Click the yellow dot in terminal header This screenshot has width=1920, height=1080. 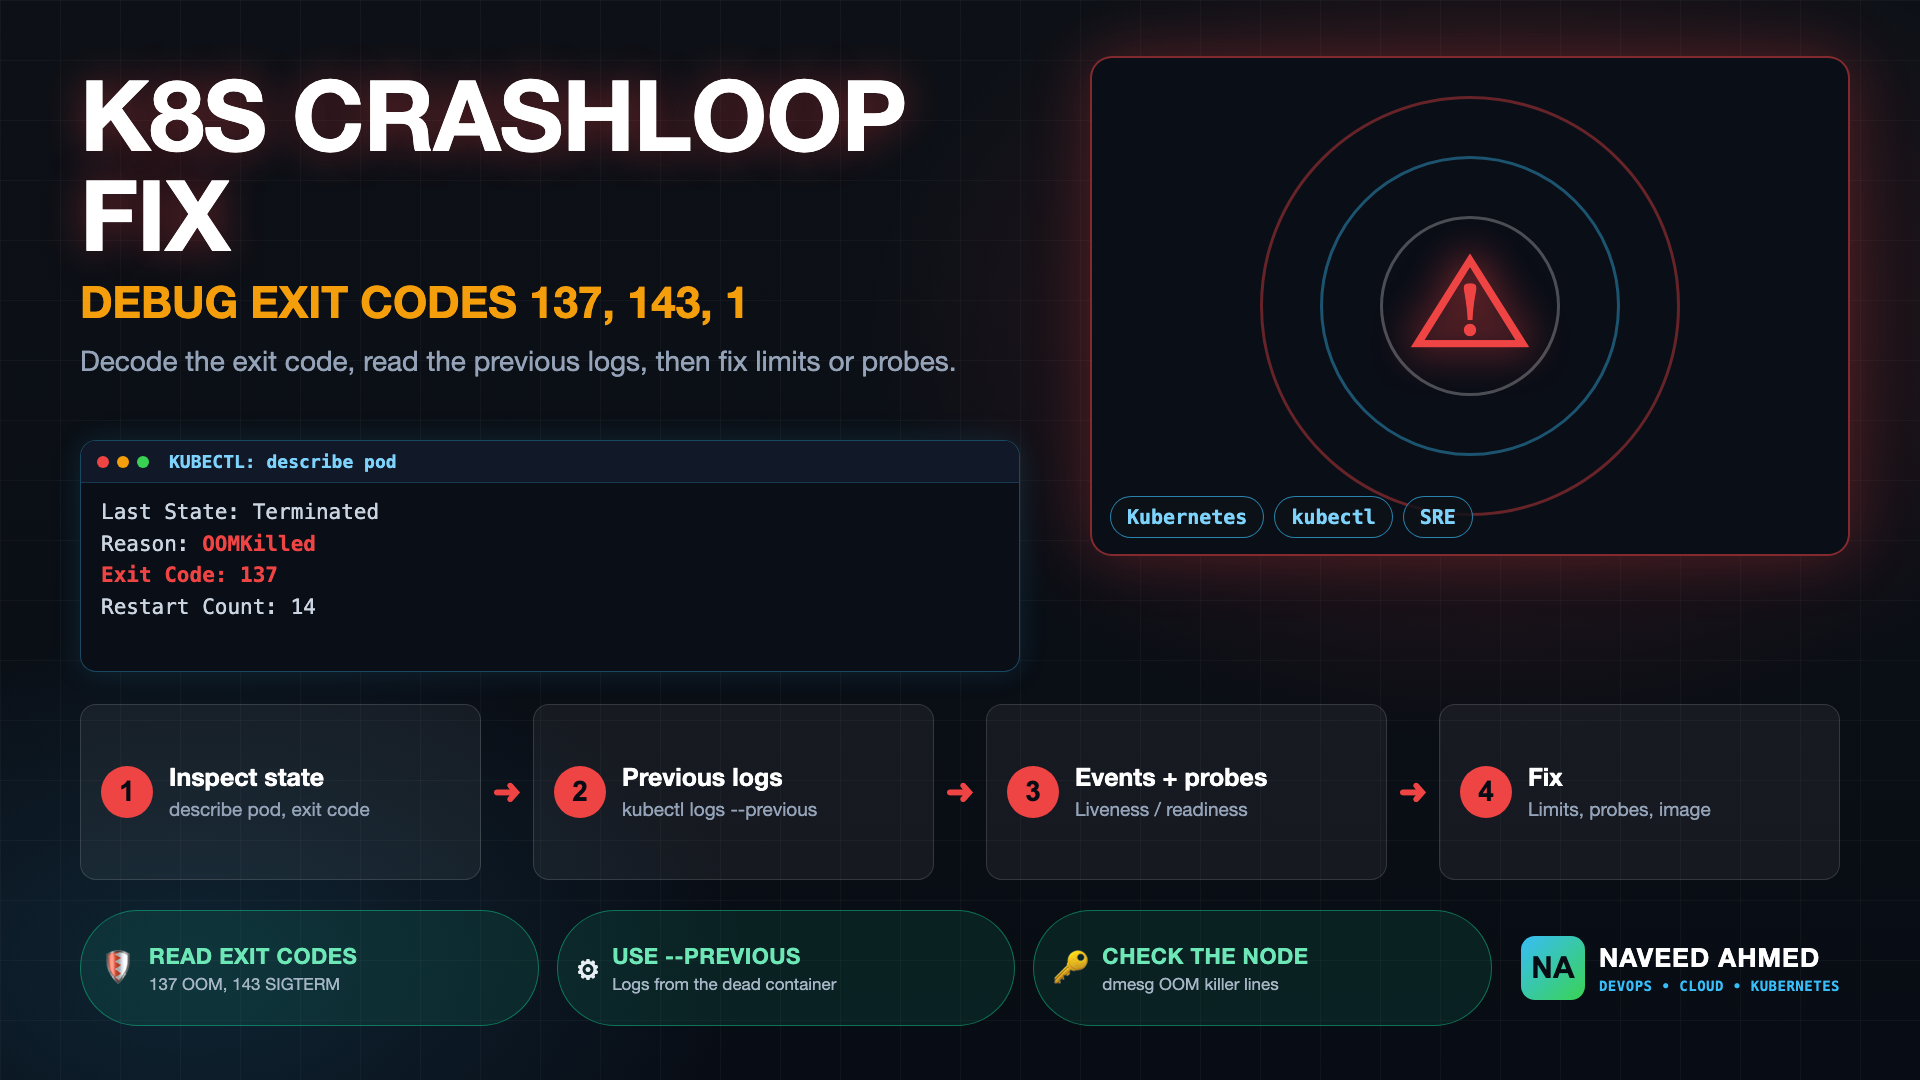pos(123,462)
